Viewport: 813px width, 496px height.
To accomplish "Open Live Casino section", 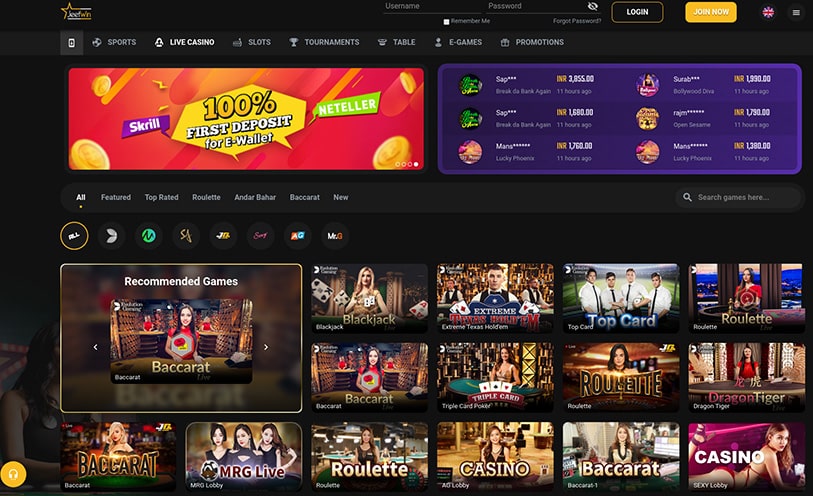I will [185, 42].
